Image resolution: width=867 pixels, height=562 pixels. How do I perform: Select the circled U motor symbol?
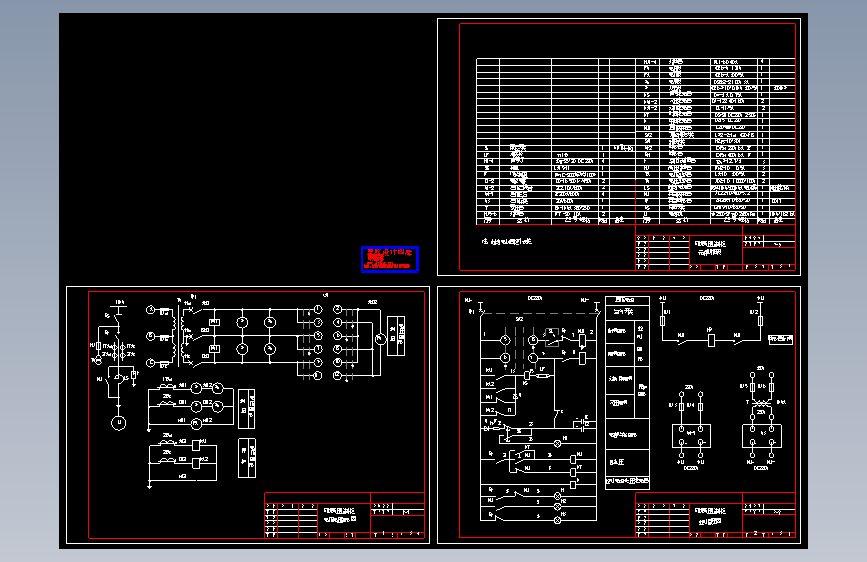(x=118, y=423)
